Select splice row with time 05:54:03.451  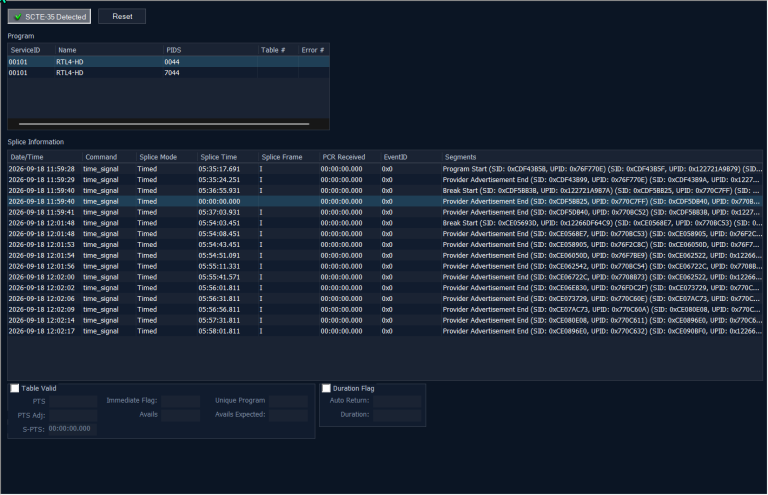(x=385, y=223)
